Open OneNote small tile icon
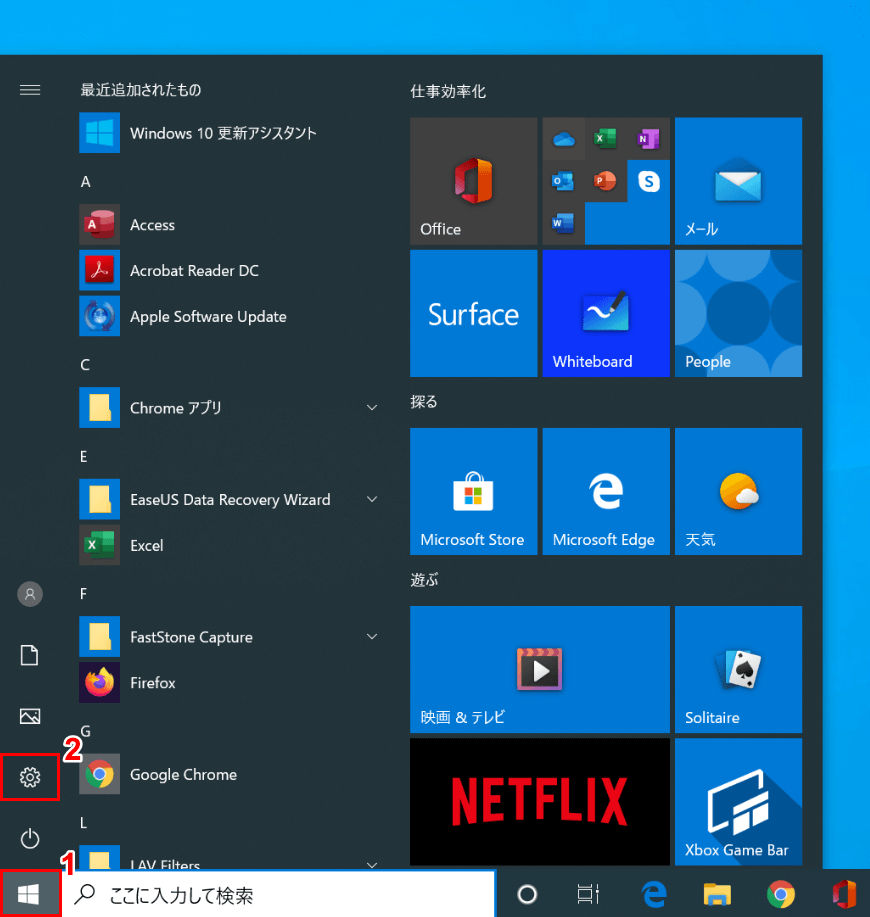This screenshot has height=917, width=870. (648, 139)
